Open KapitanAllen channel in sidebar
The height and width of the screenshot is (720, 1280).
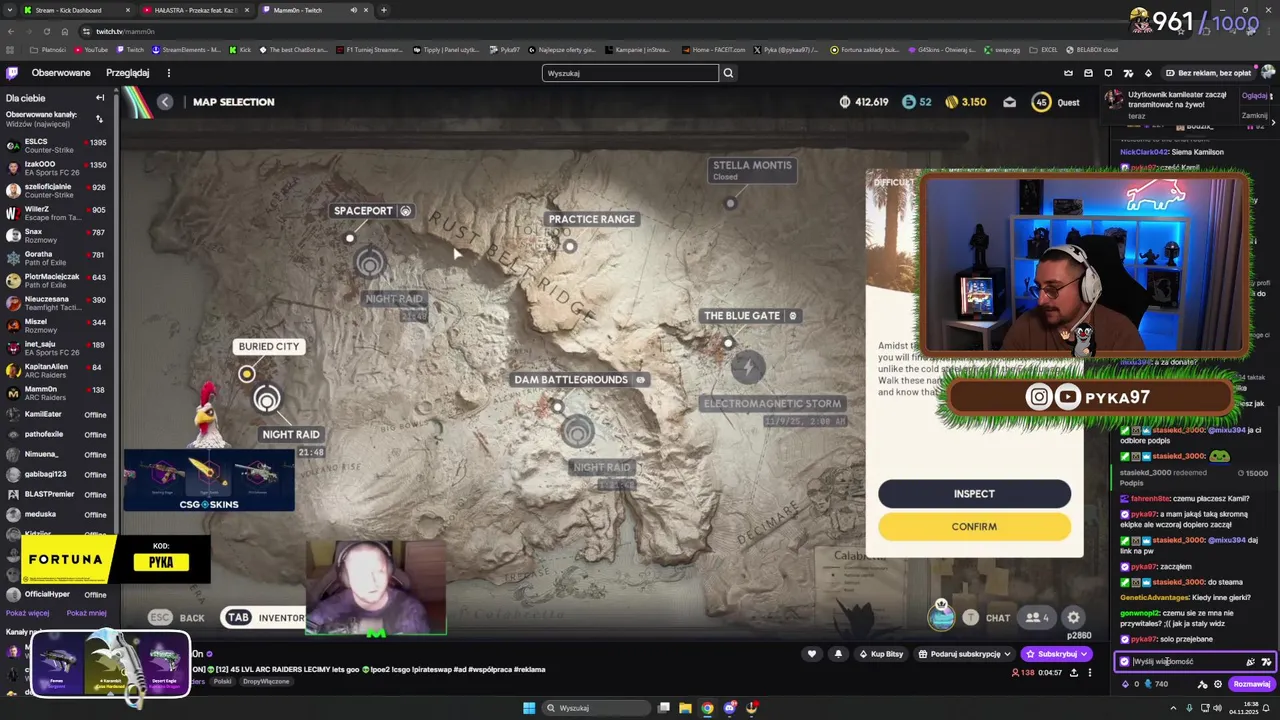click(x=57, y=370)
